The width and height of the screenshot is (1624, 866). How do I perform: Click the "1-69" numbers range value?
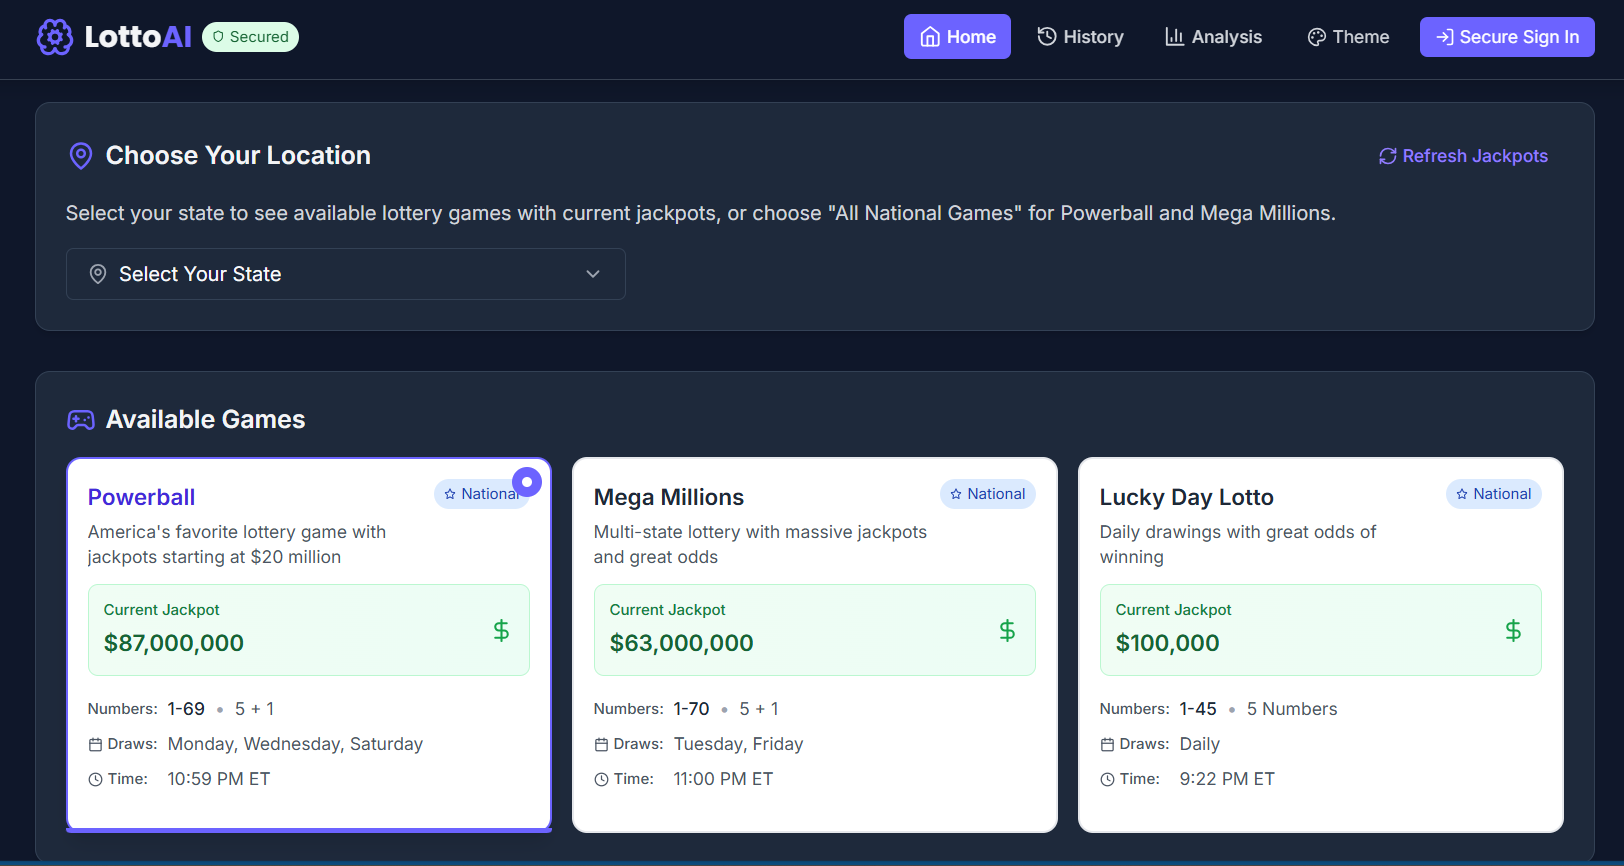[x=186, y=709]
